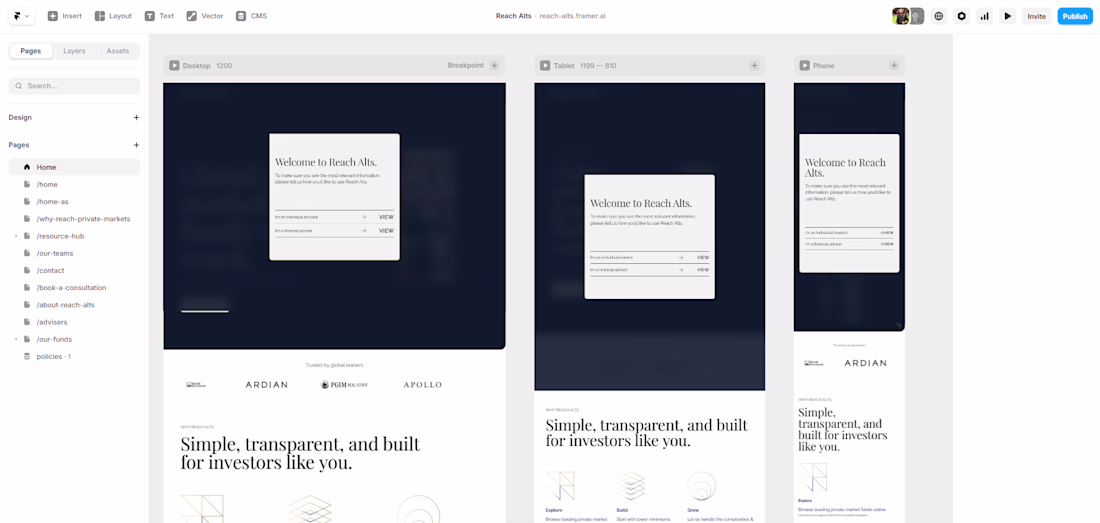
Task: Click Desktop financial adviser VIEW link
Action: [386, 231]
